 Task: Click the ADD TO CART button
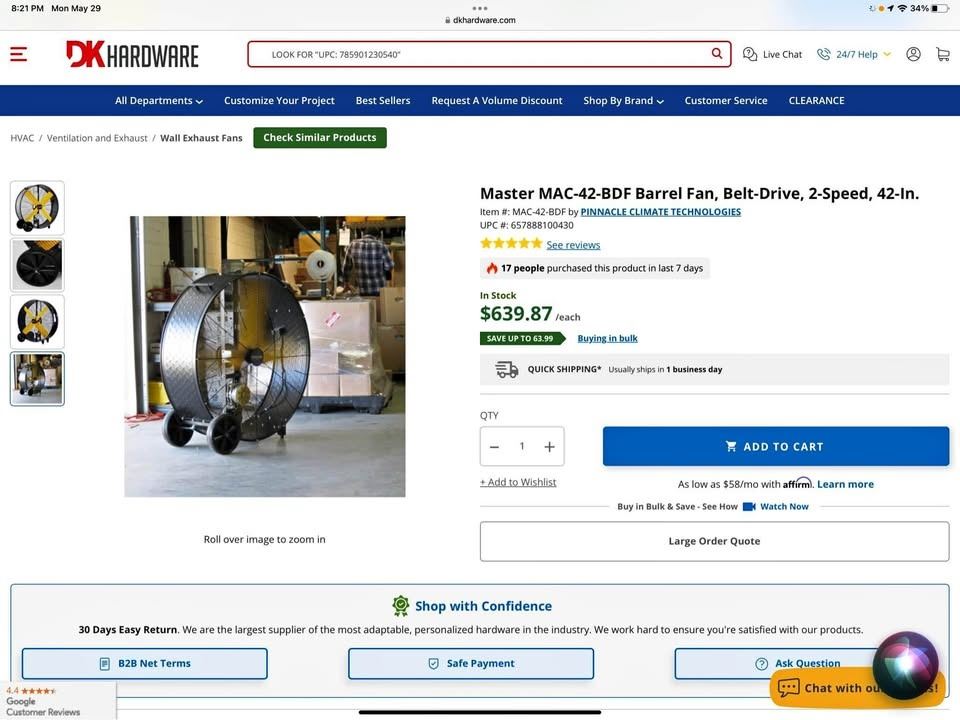point(775,447)
